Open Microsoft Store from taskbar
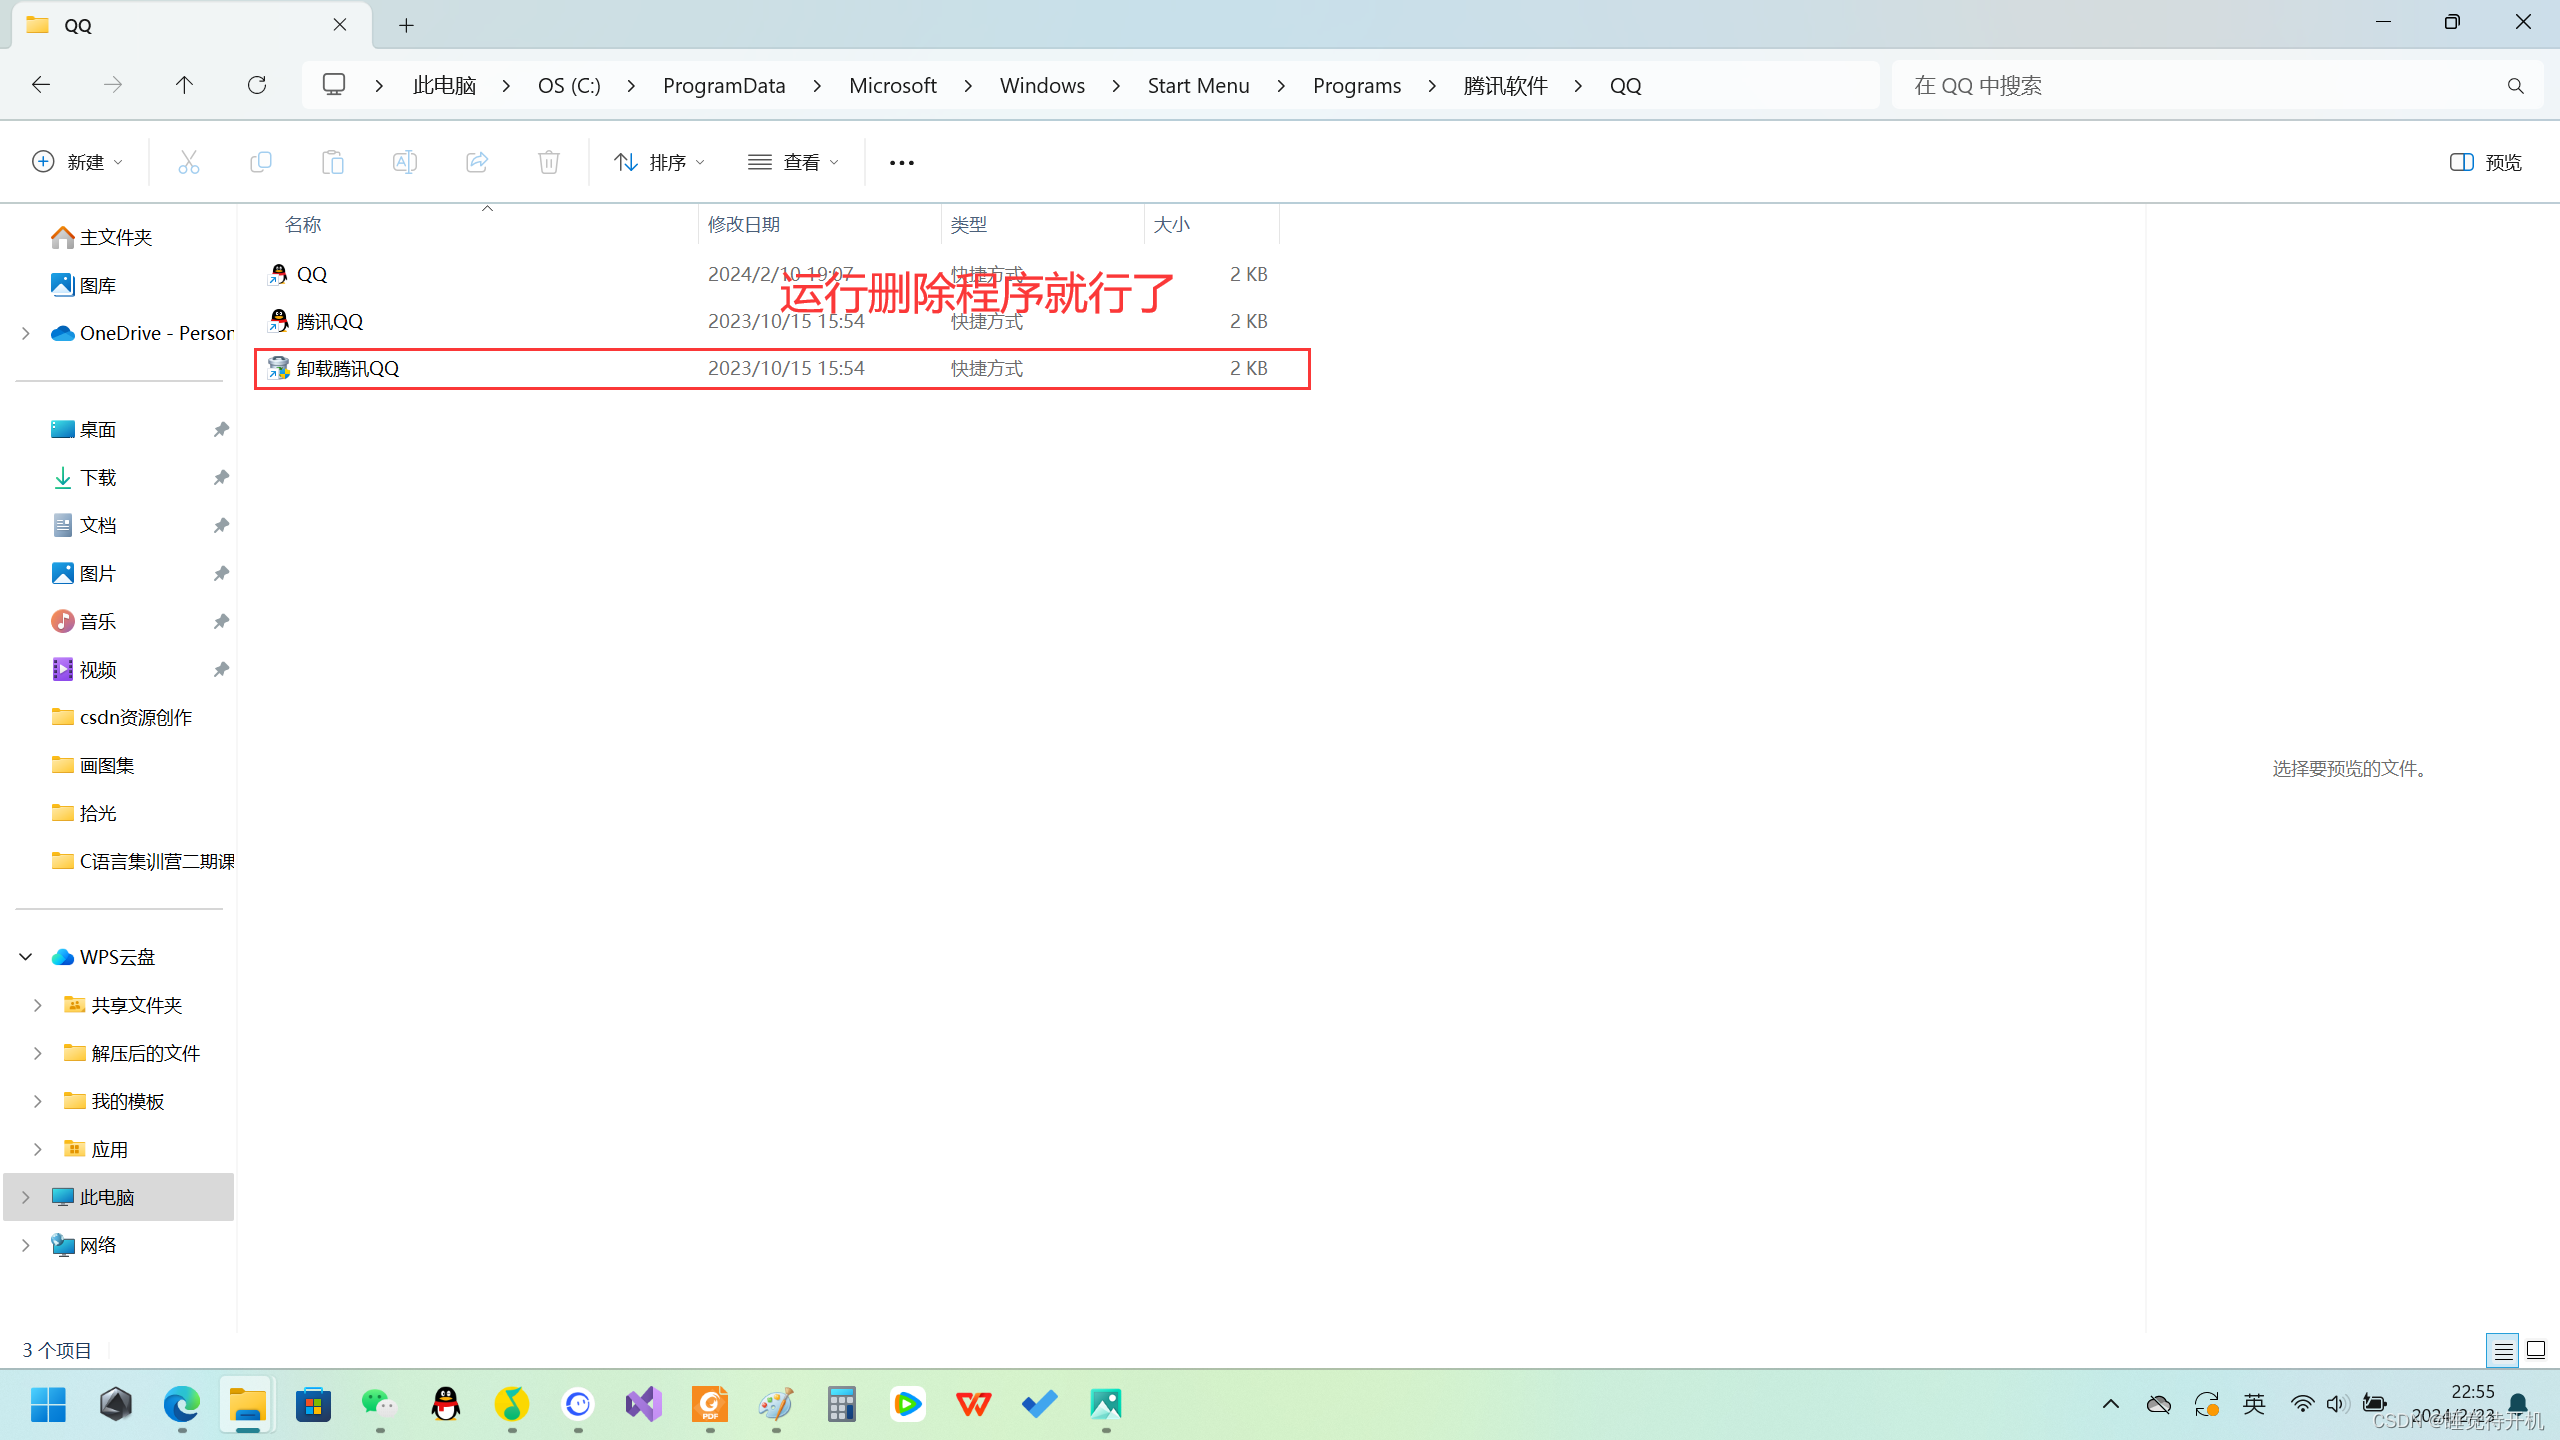Screen dimensions: 2560x1440 314,1404
